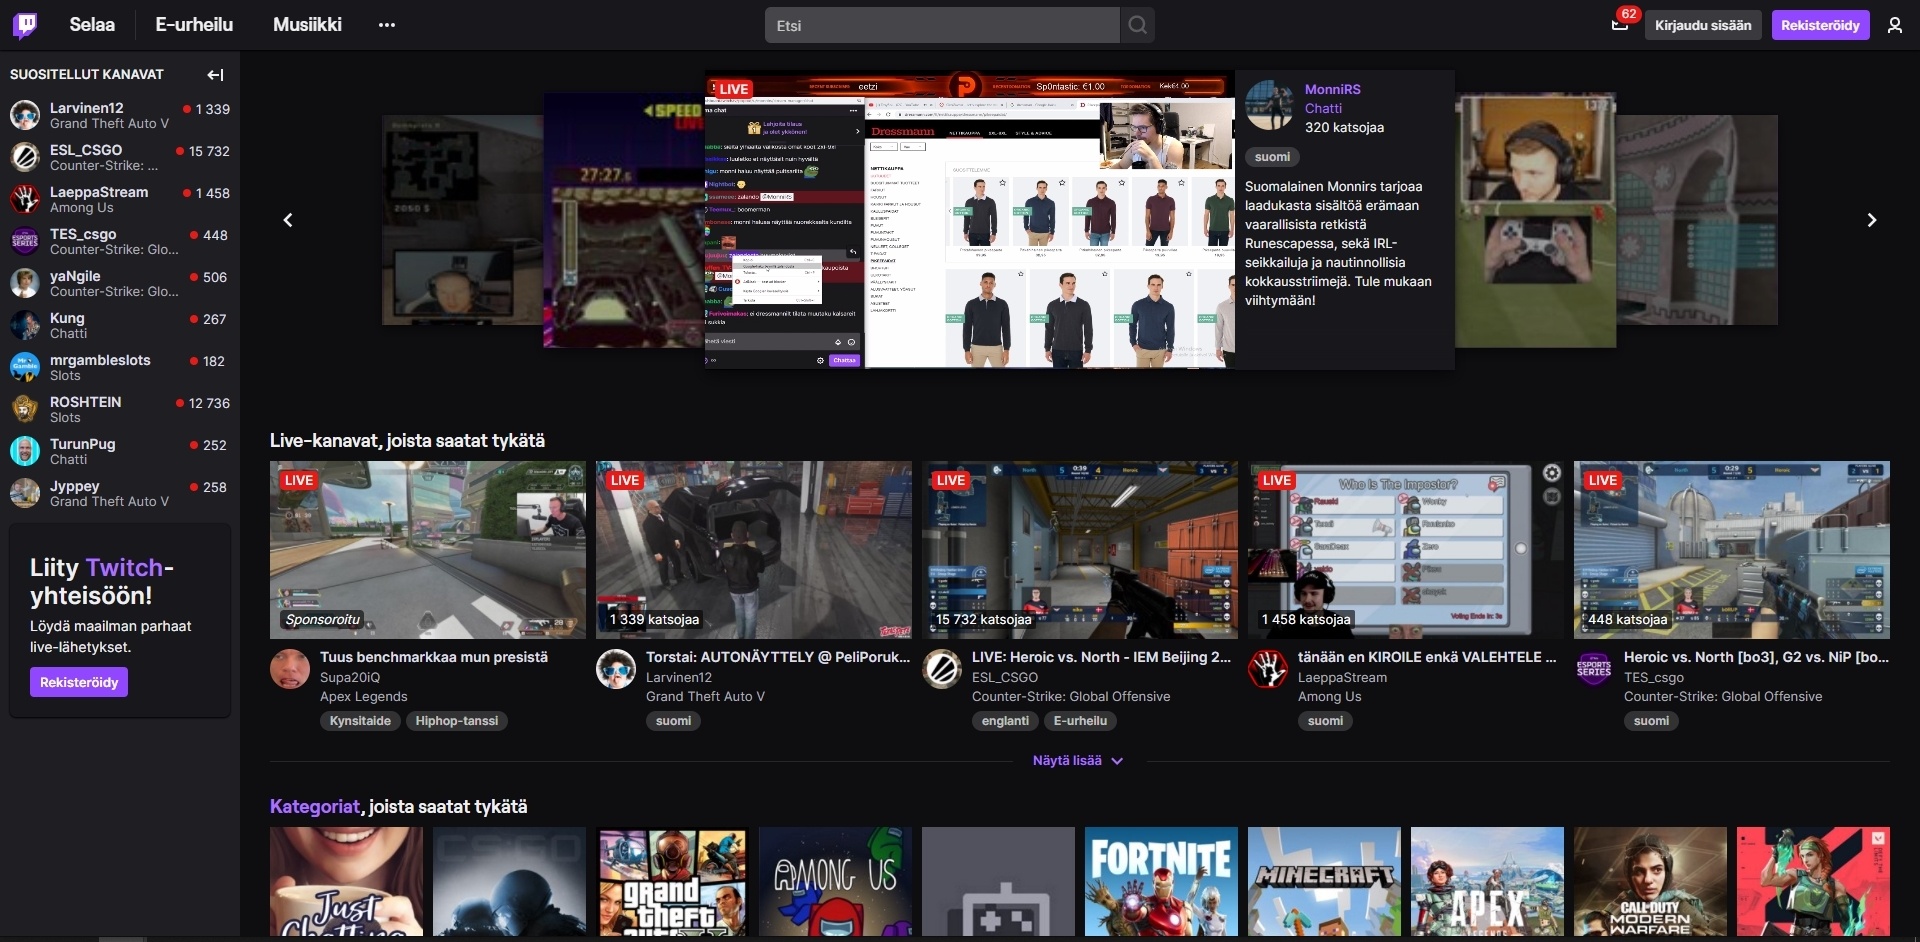
Task: Click ESL_CSGO avatar below stream card
Action: pos(942,669)
